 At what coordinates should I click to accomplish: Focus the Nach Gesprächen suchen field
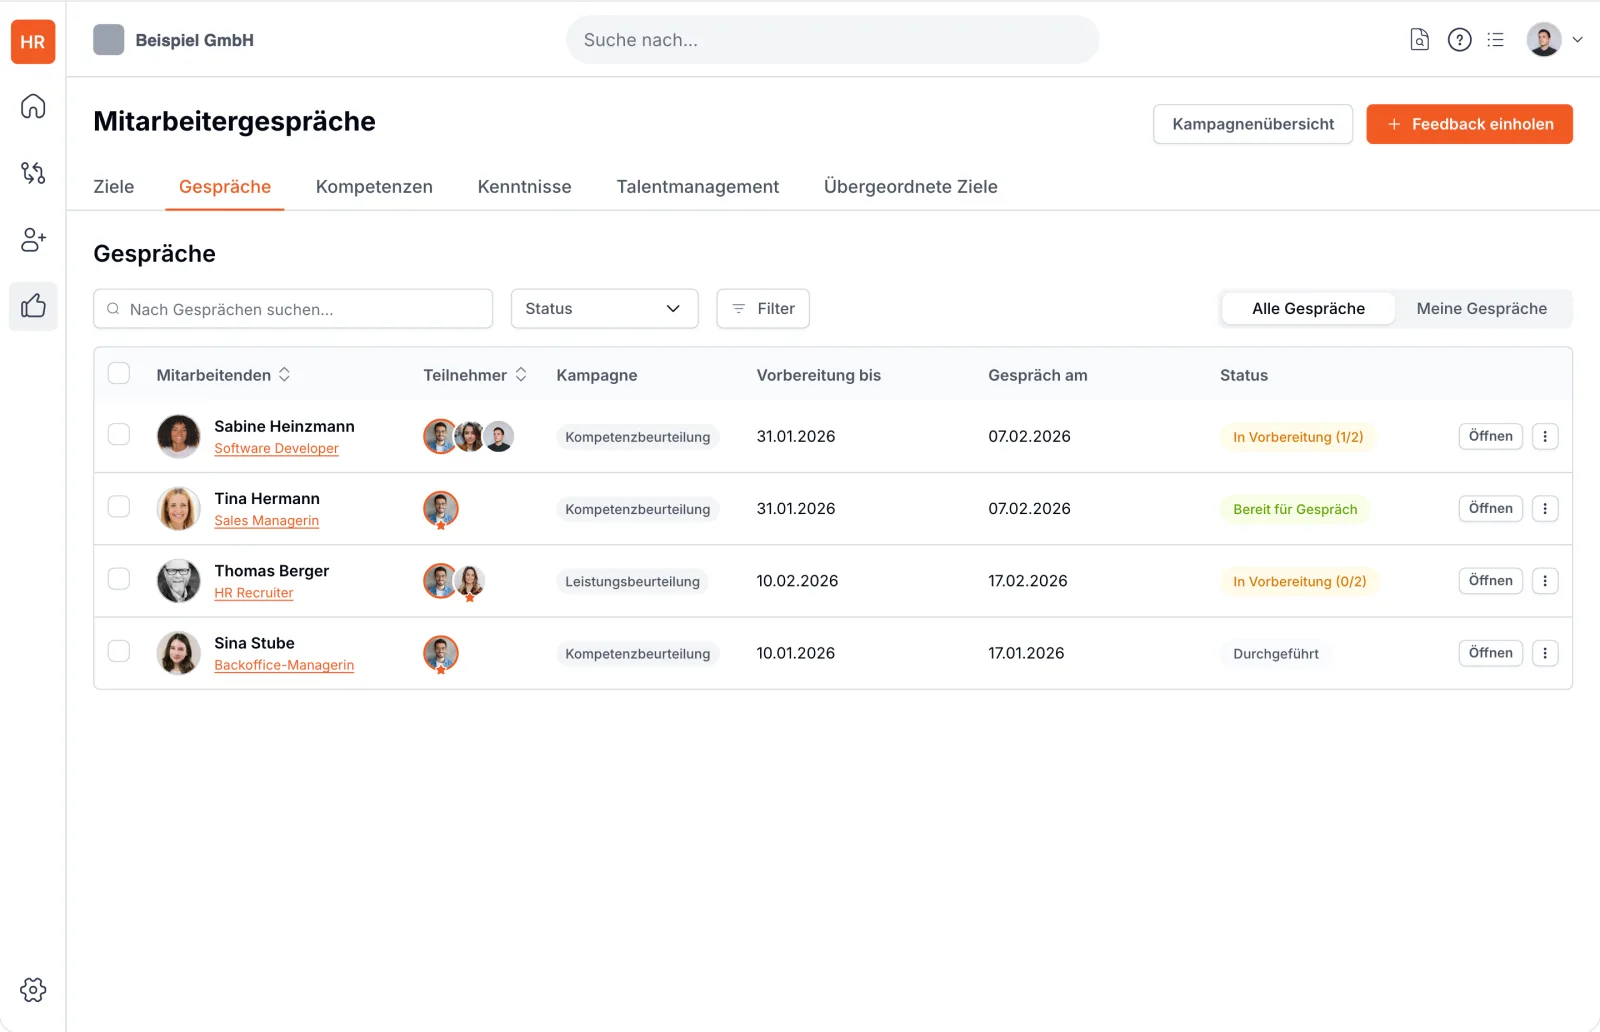pyautogui.click(x=293, y=309)
